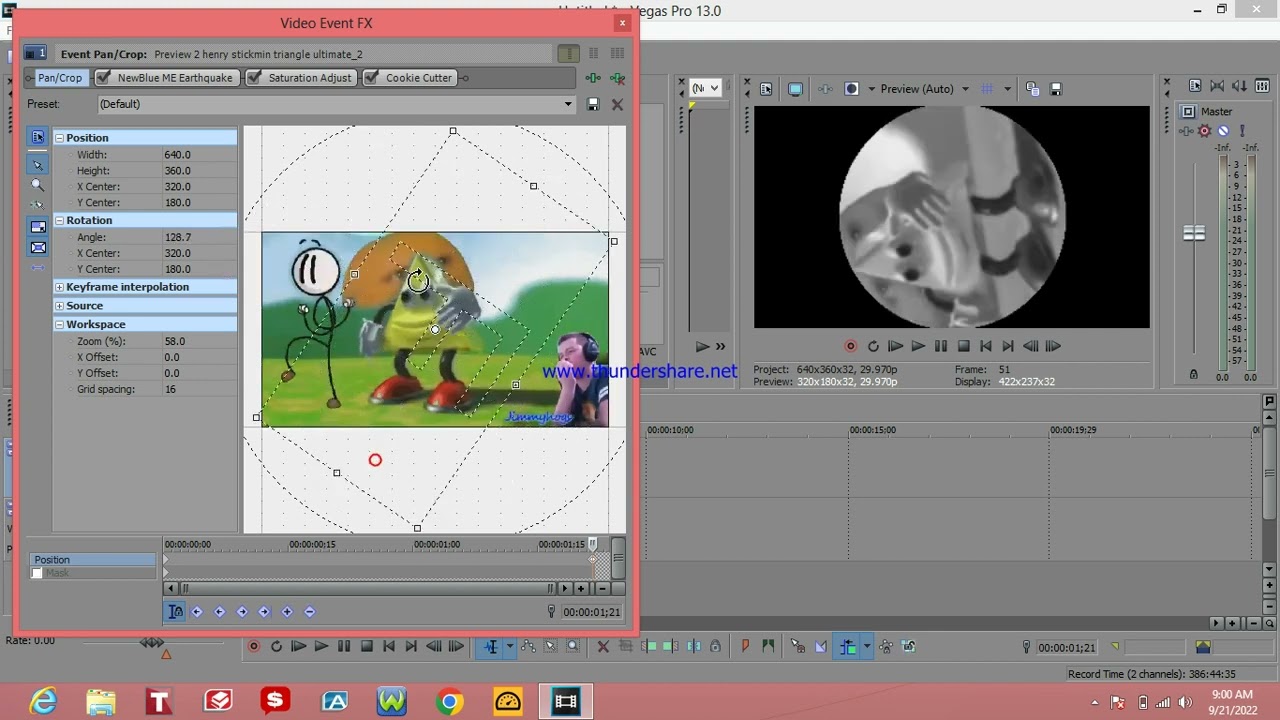Collapse the Workspace section

pos(59,325)
